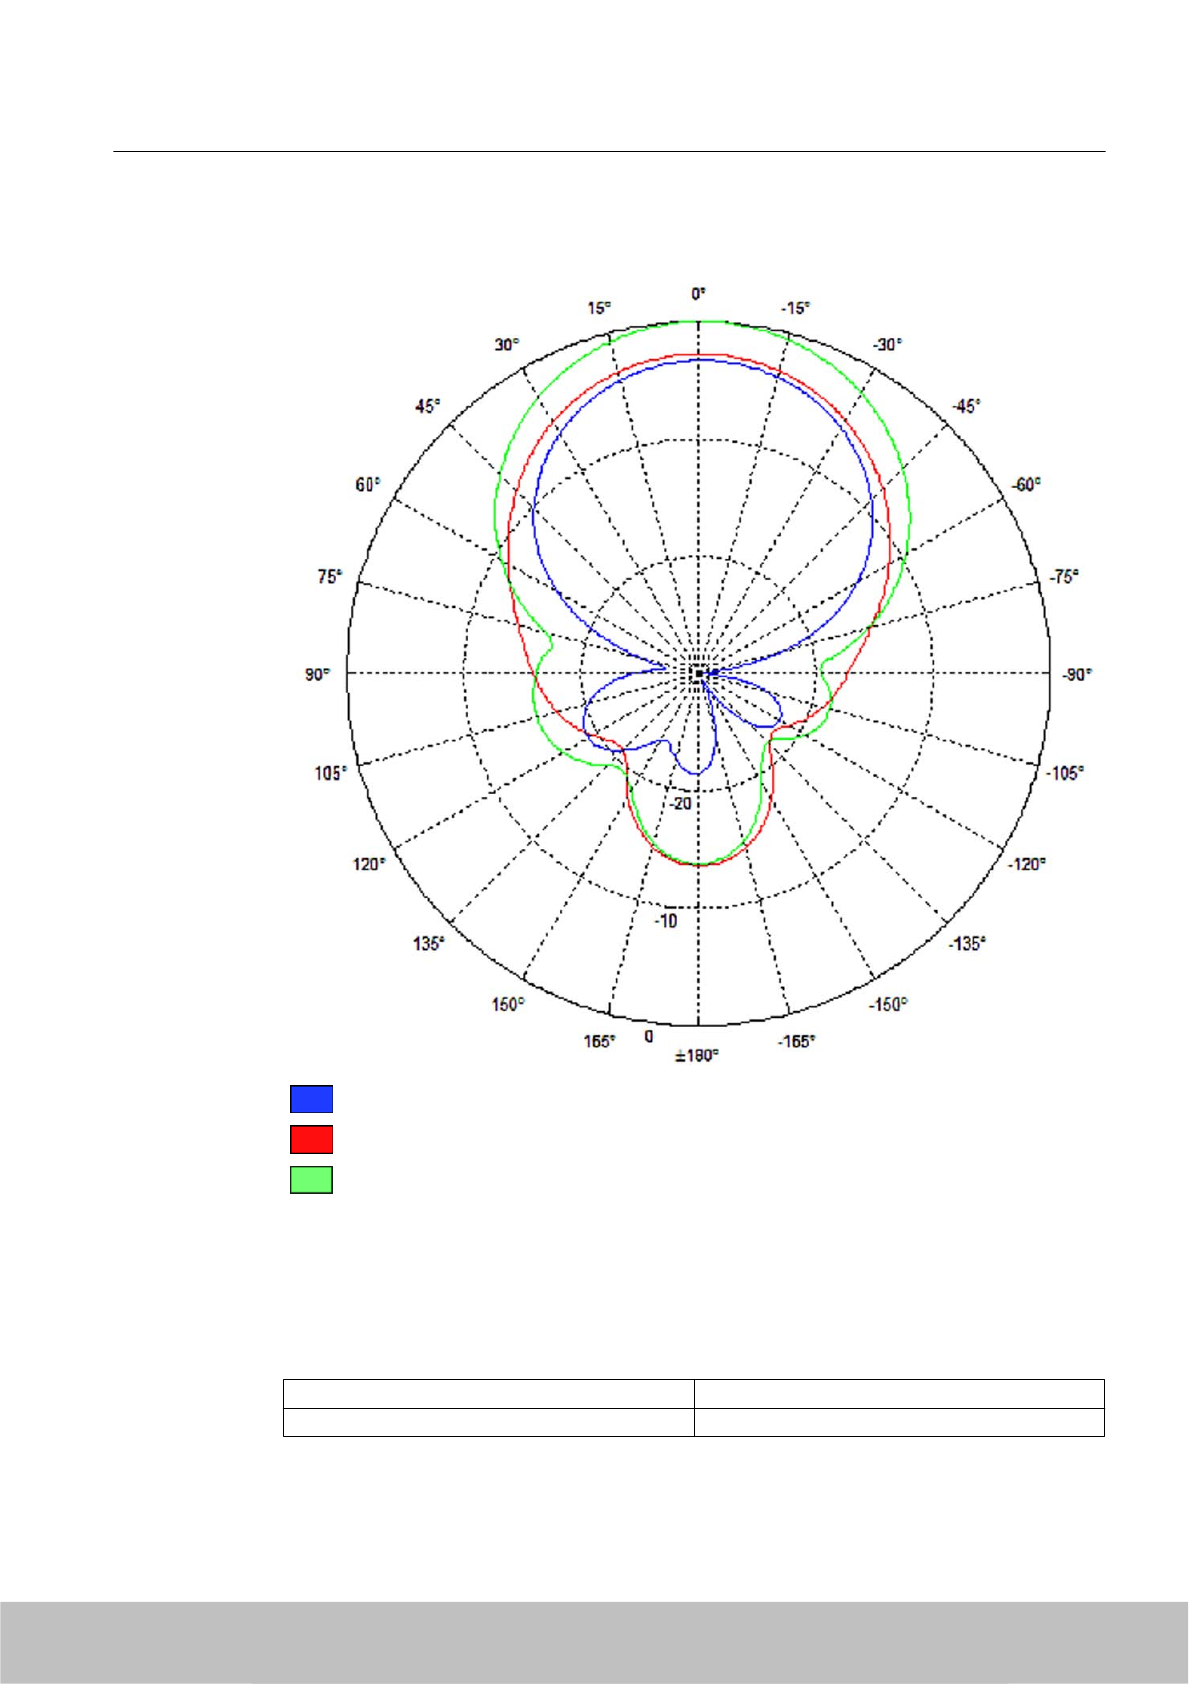Click the 150° angle label
The width and height of the screenshot is (1191, 1684).
tap(508, 1004)
